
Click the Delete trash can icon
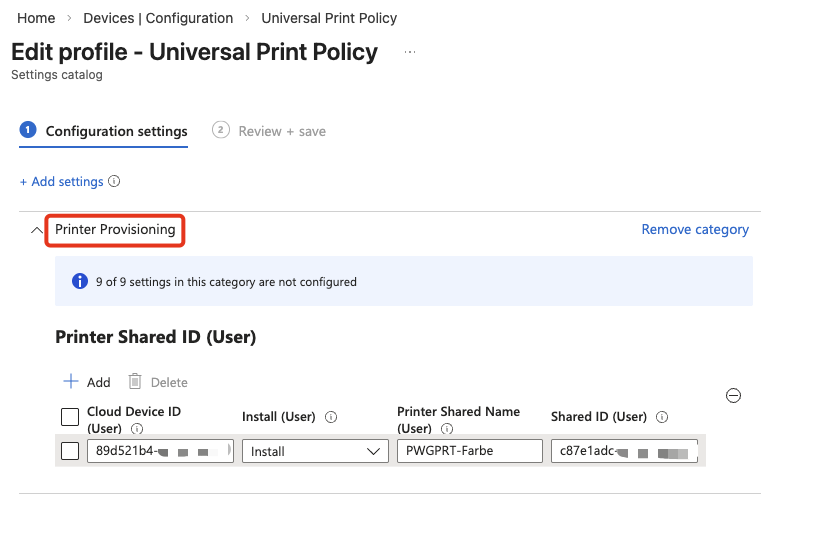pos(135,382)
